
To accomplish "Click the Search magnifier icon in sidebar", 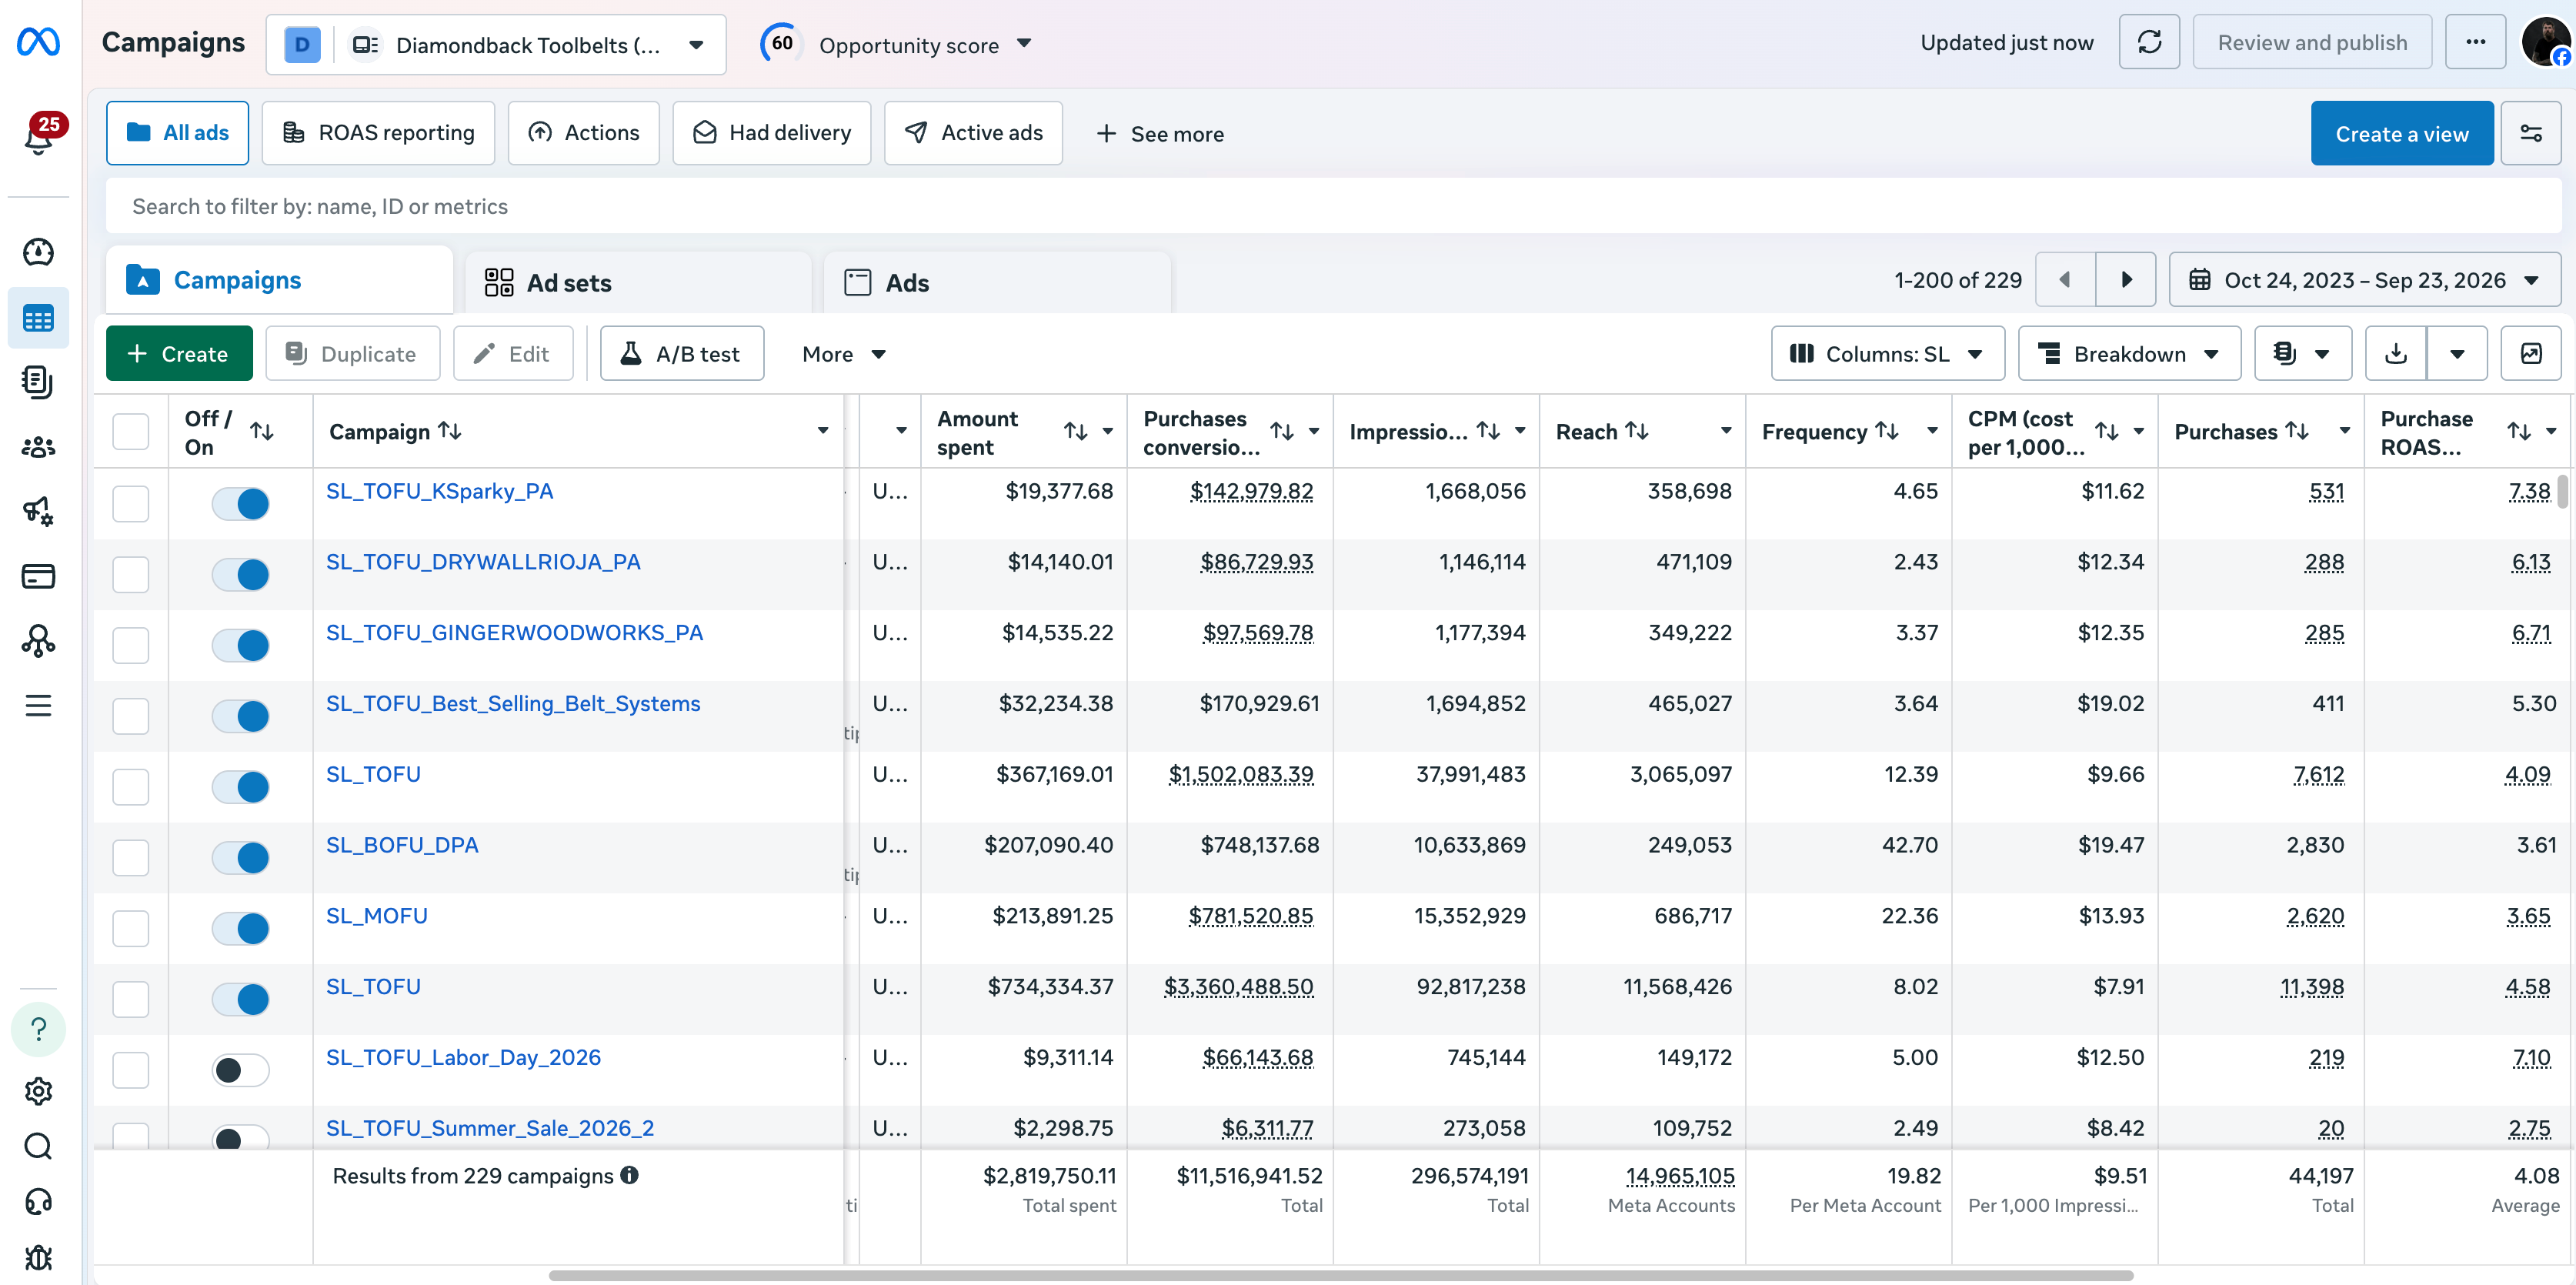I will [38, 1146].
